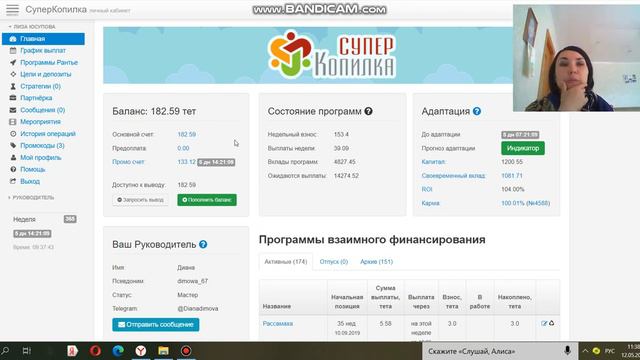Image resolution: width=640 pixels, height=360 pixels.
Task: Click the Промо счет link
Action: pos(128,162)
